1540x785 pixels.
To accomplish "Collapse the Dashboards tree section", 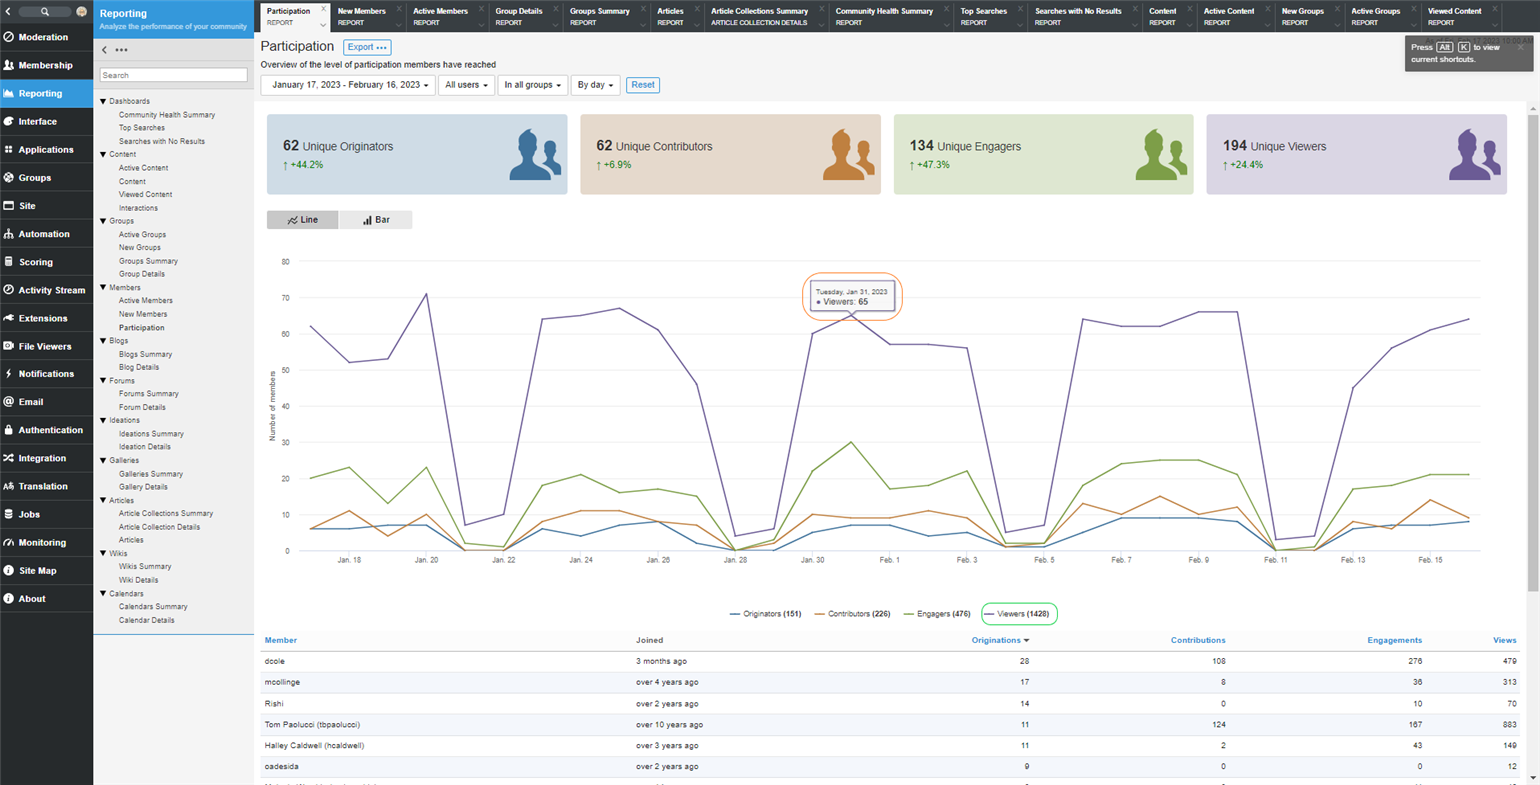I will point(103,102).
